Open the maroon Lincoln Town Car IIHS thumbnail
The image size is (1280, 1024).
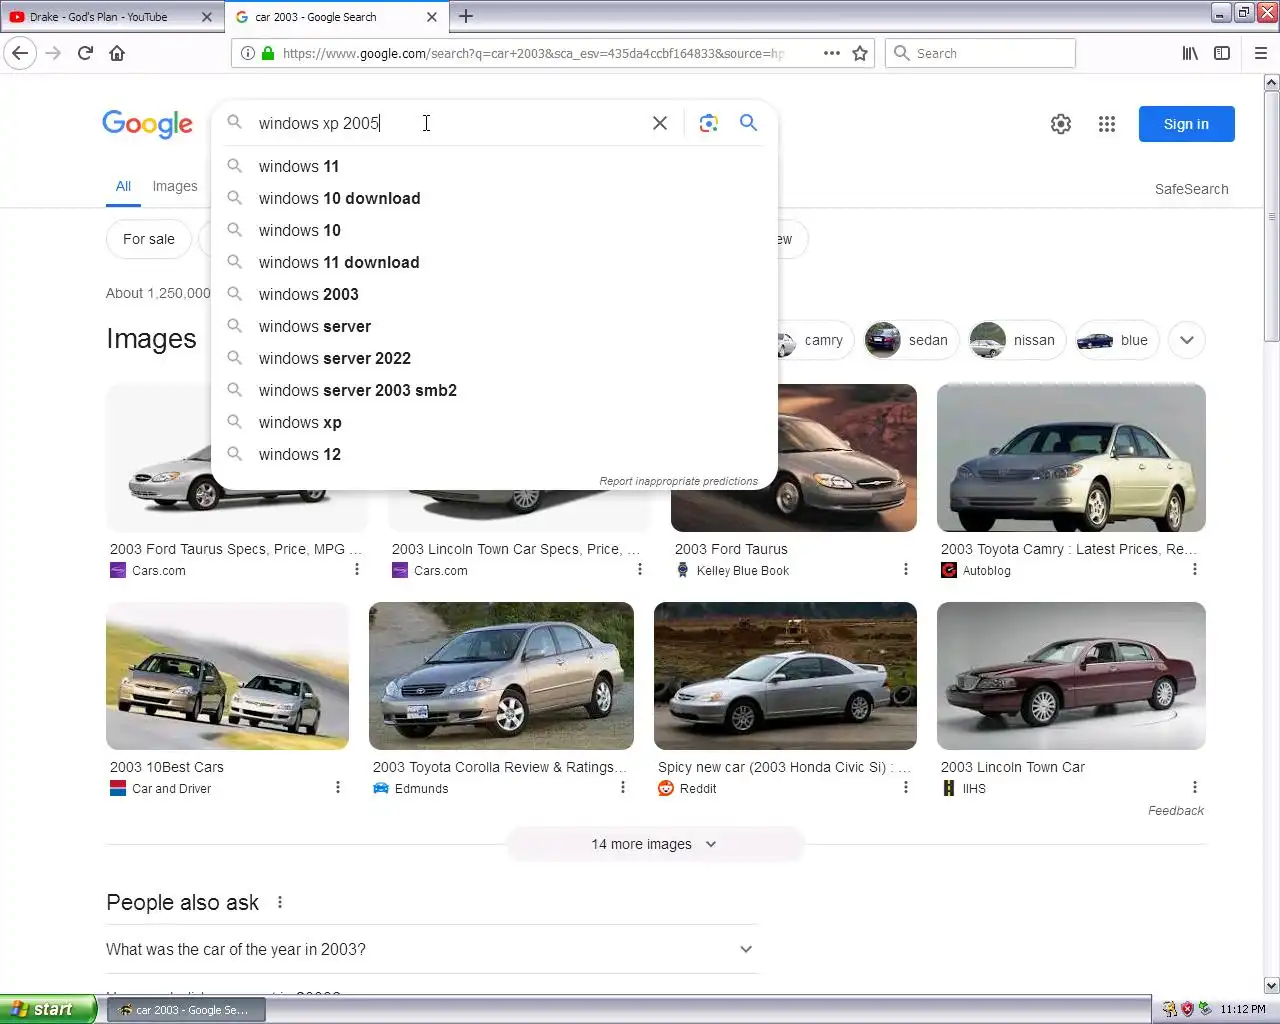(1071, 676)
